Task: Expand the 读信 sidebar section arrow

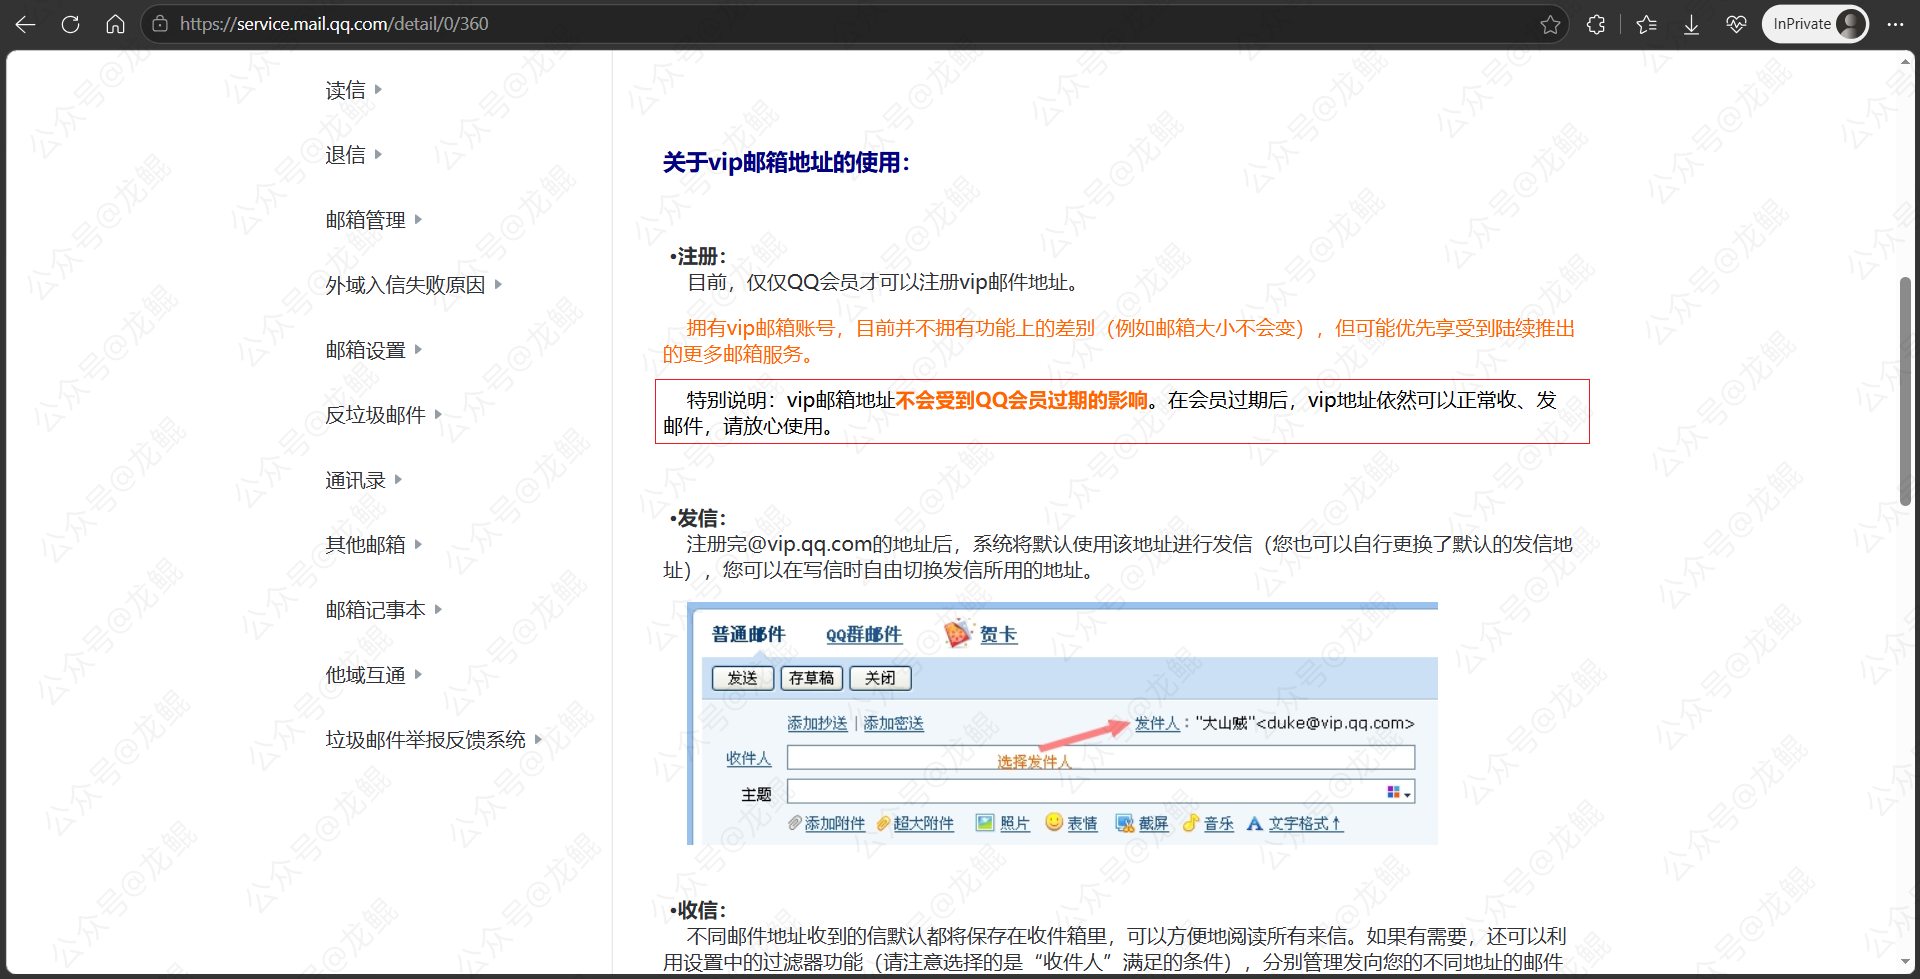Action: [378, 90]
